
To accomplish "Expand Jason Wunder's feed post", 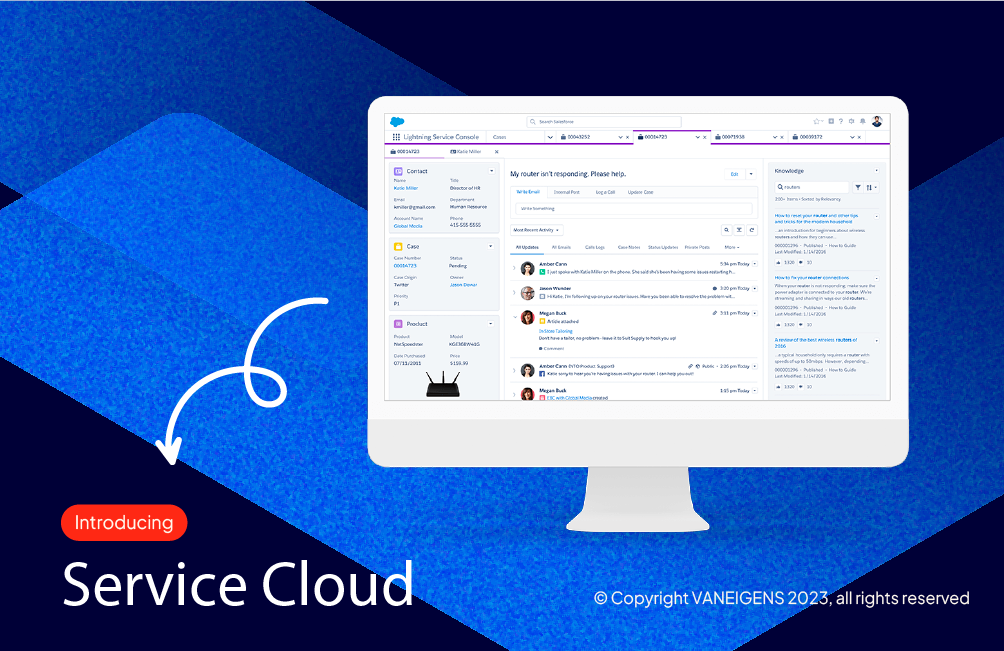I will [x=514, y=293].
